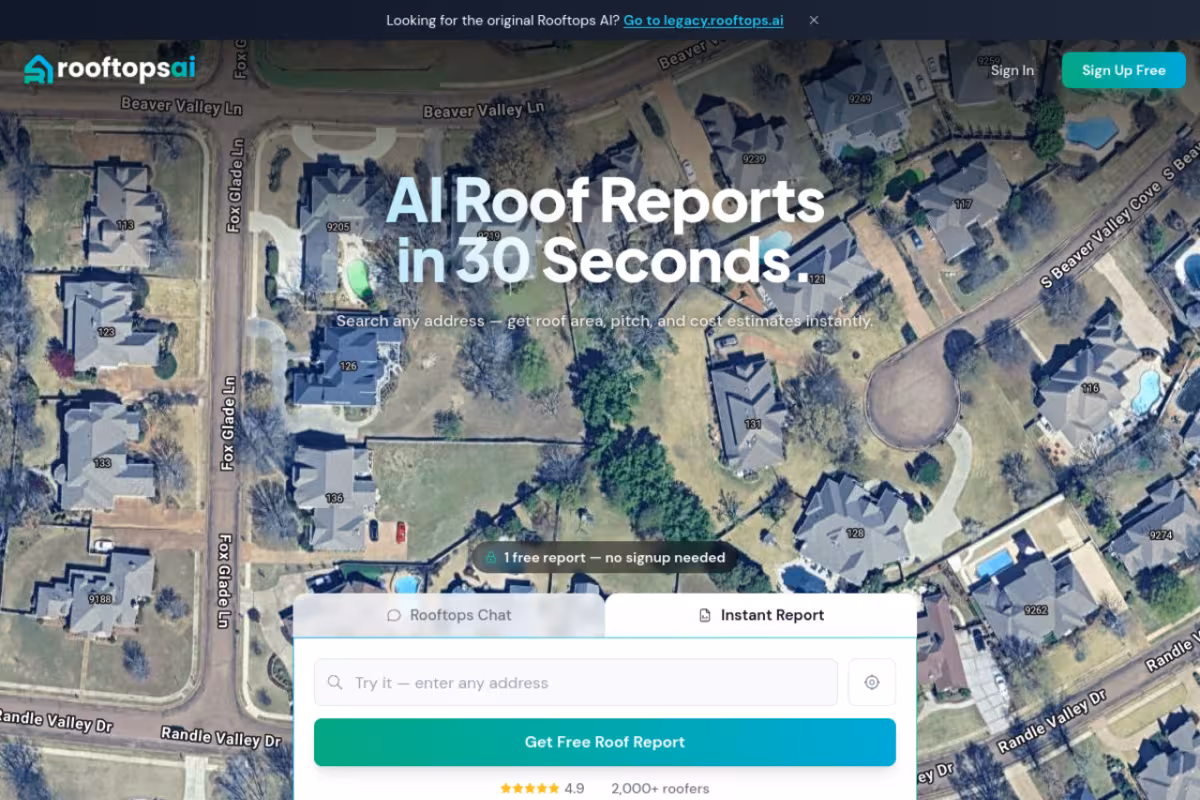This screenshot has height=800, width=1200.
Task: Click the subtitle about roof area and pitch
Action: point(605,321)
